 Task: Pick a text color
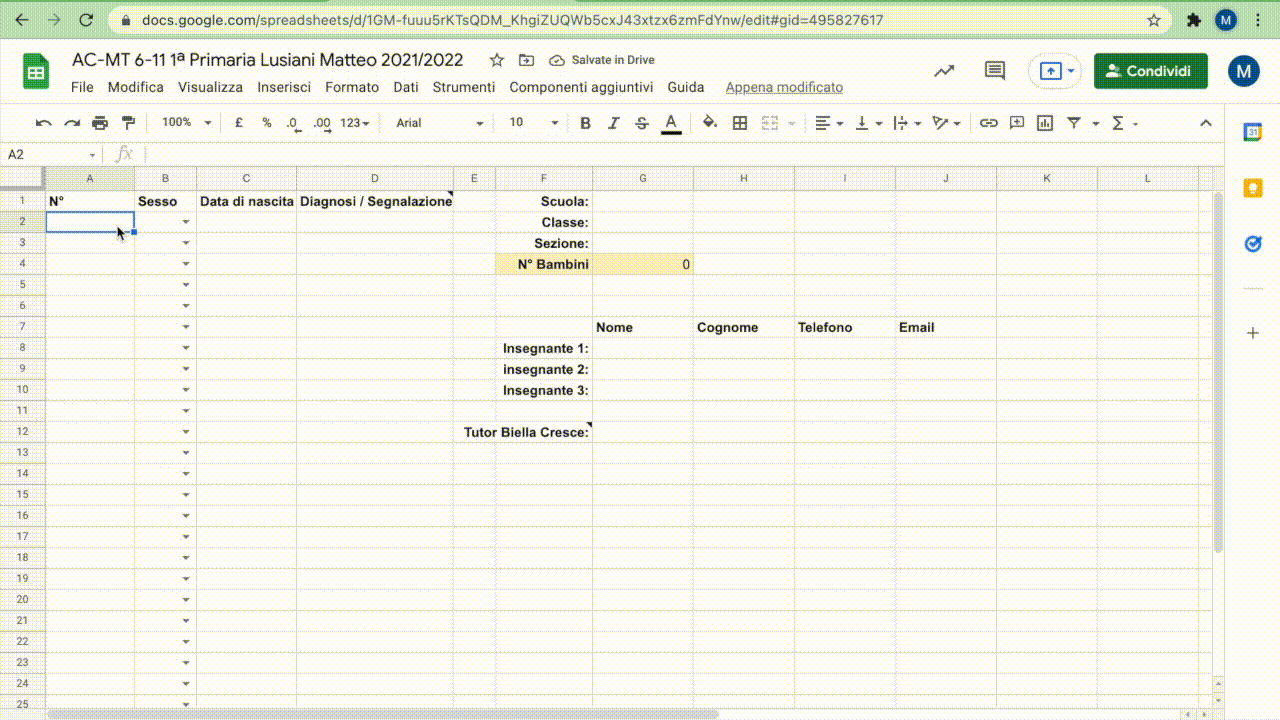click(671, 123)
